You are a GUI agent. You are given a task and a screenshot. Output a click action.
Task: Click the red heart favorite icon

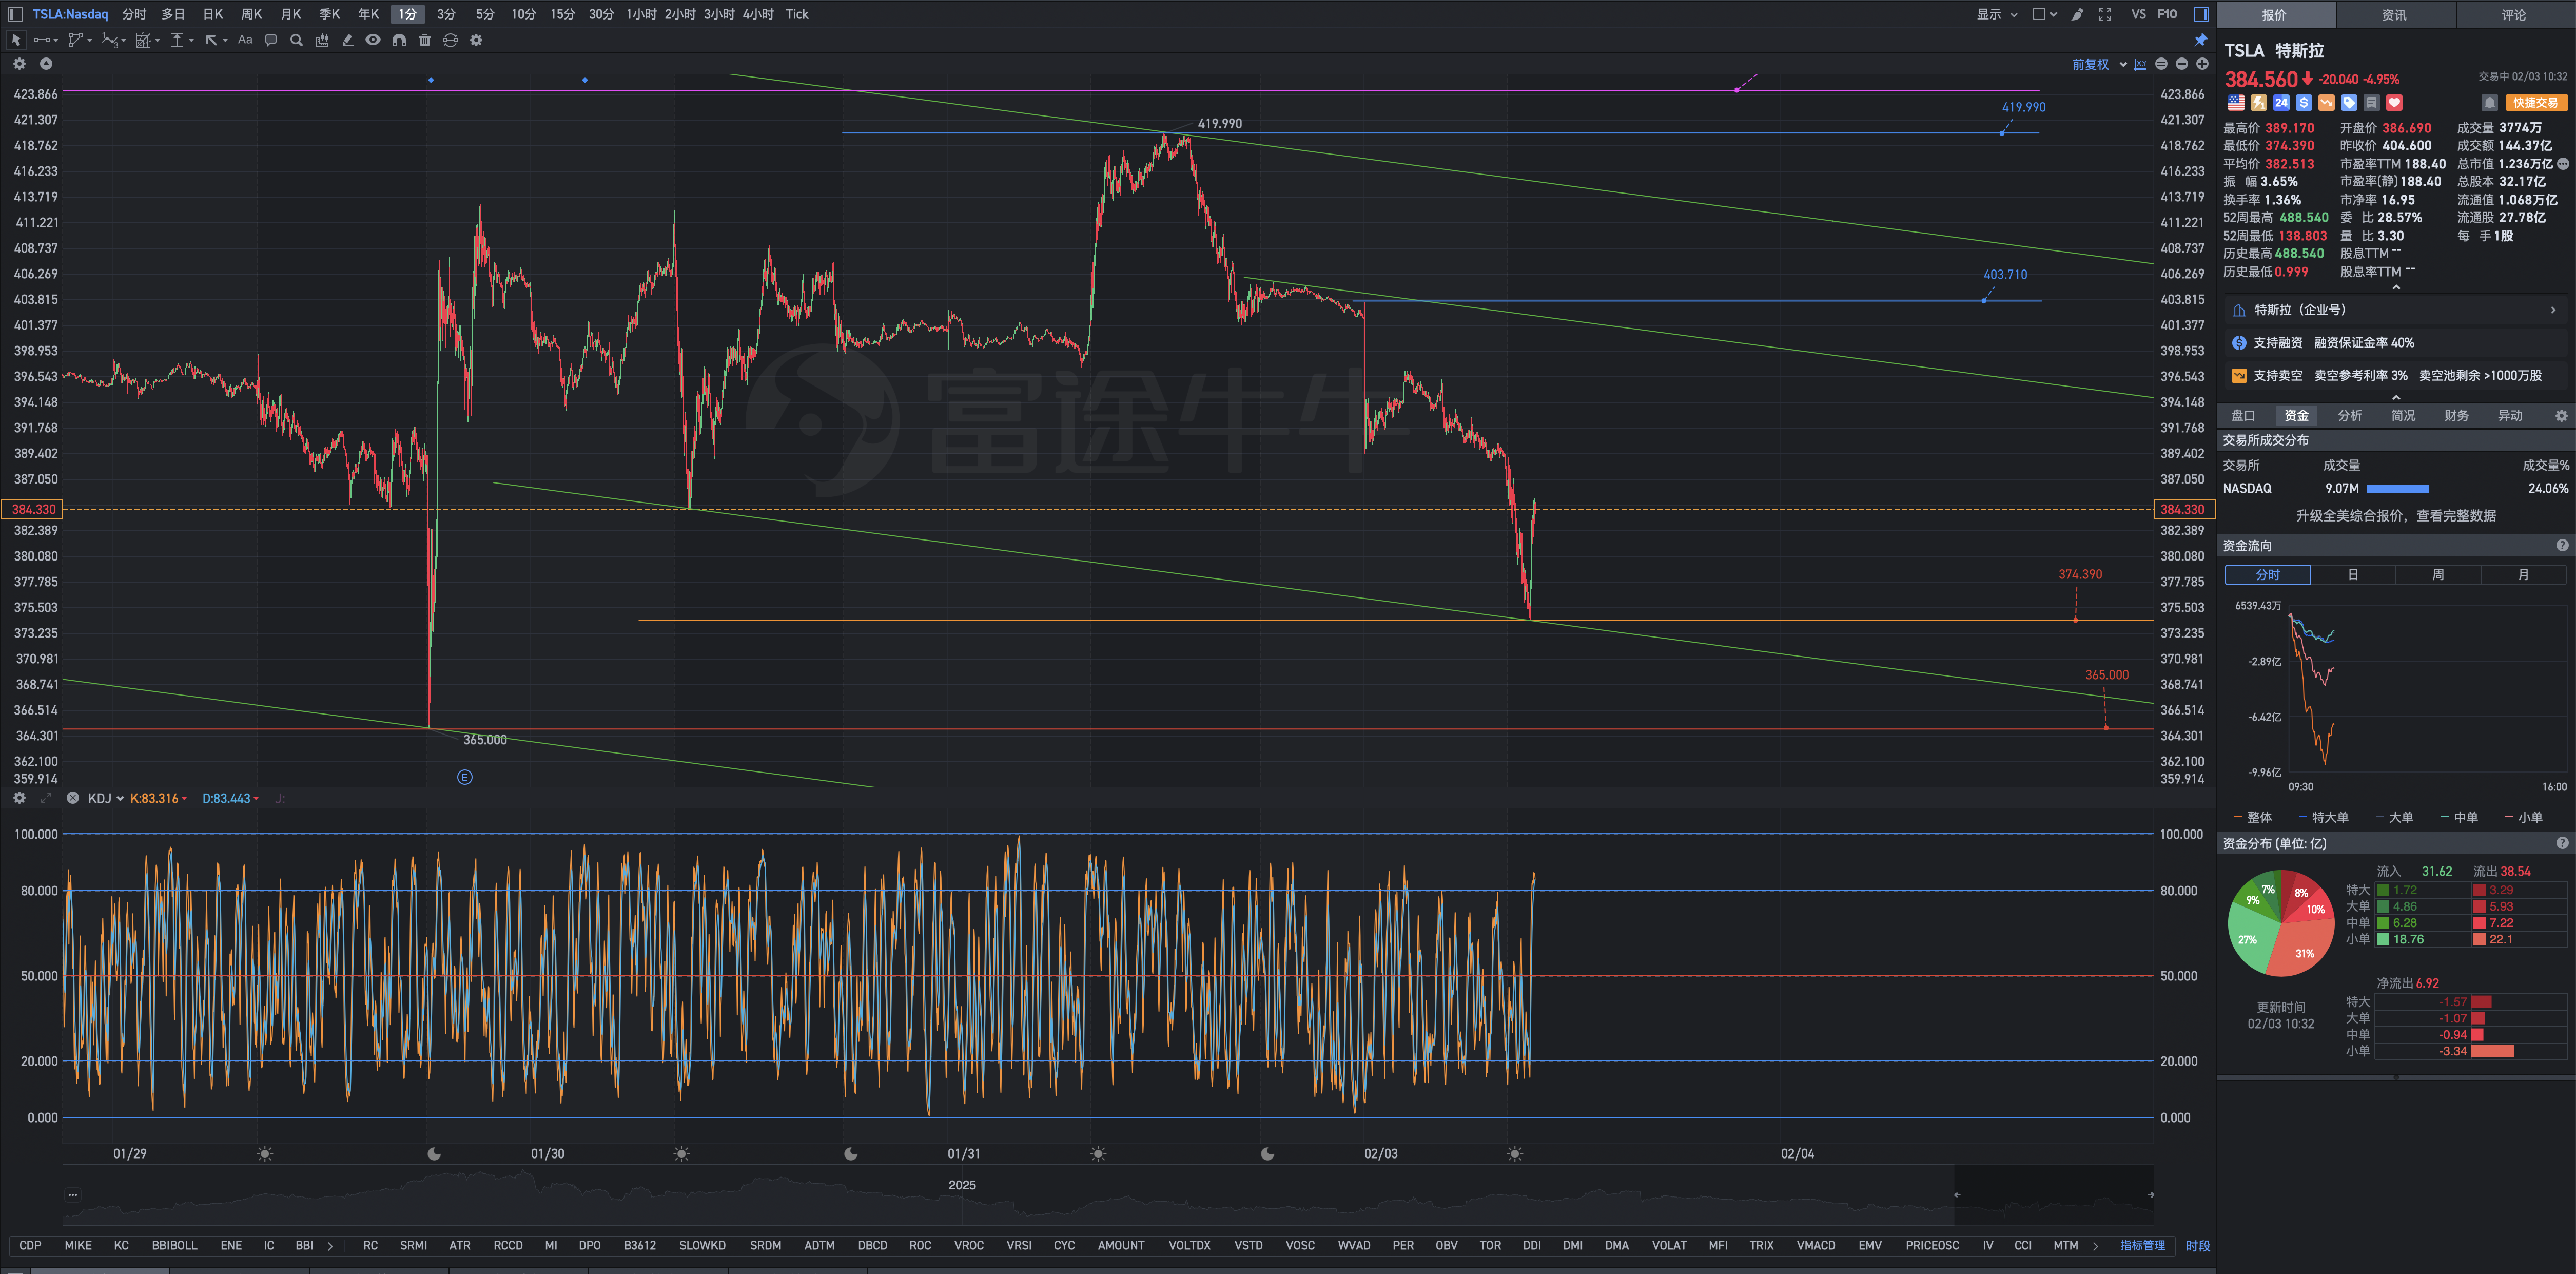(2394, 103)
